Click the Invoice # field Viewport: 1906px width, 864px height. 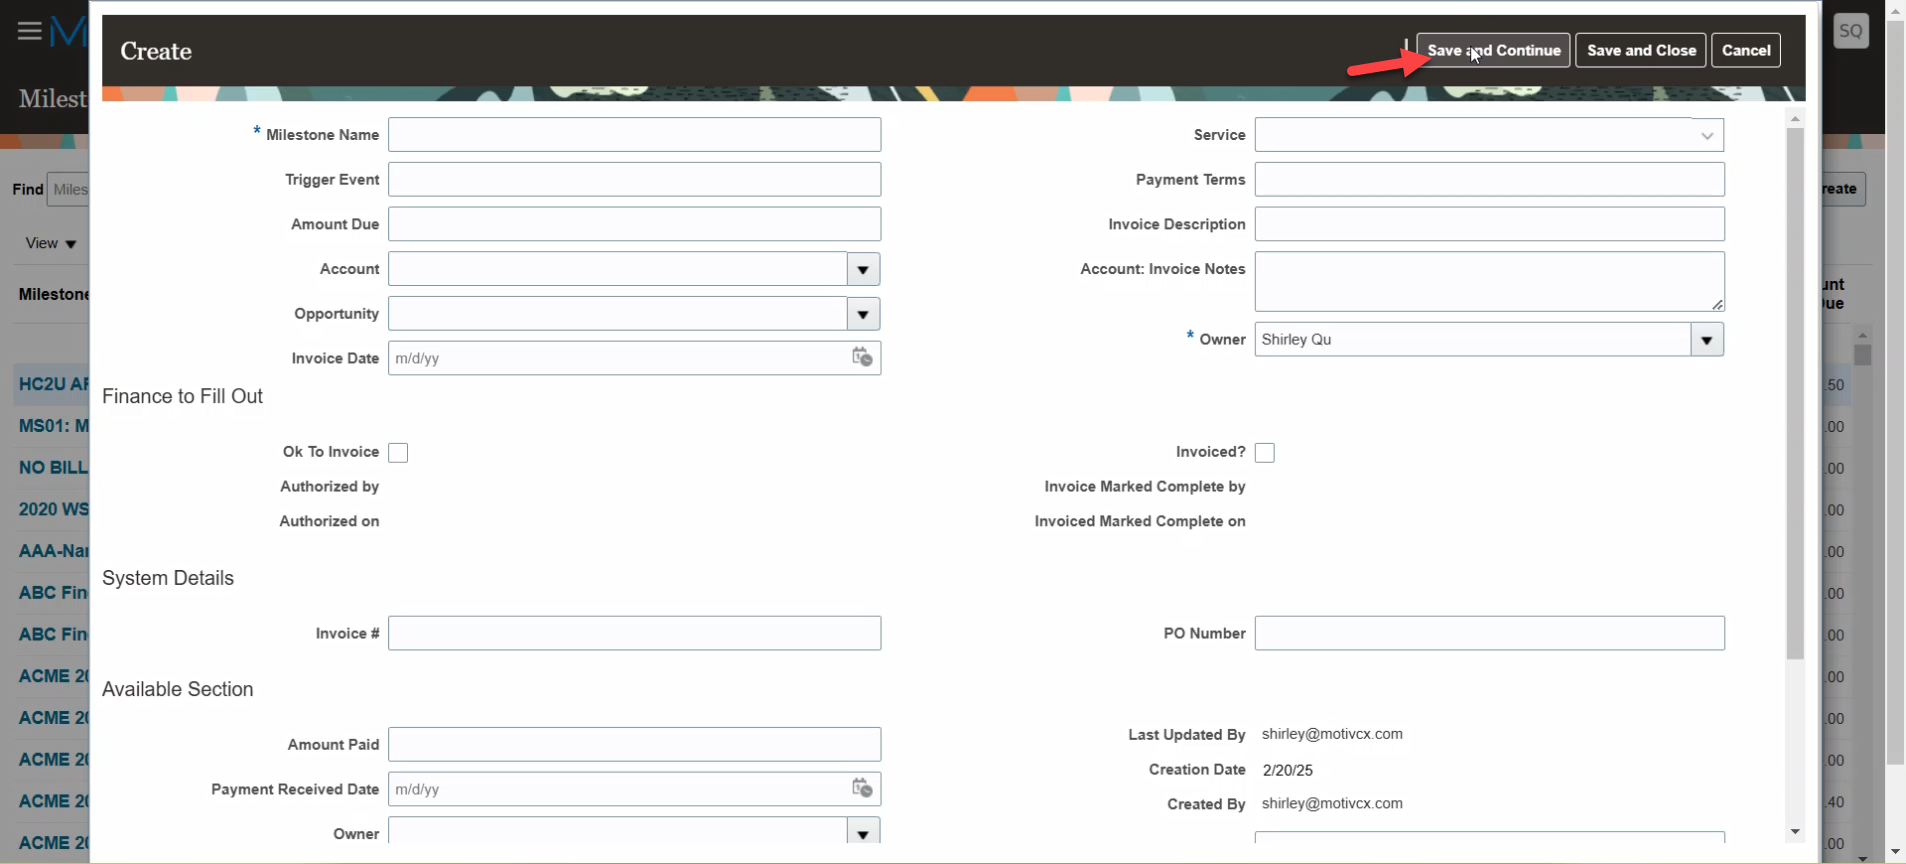(634, 633)
